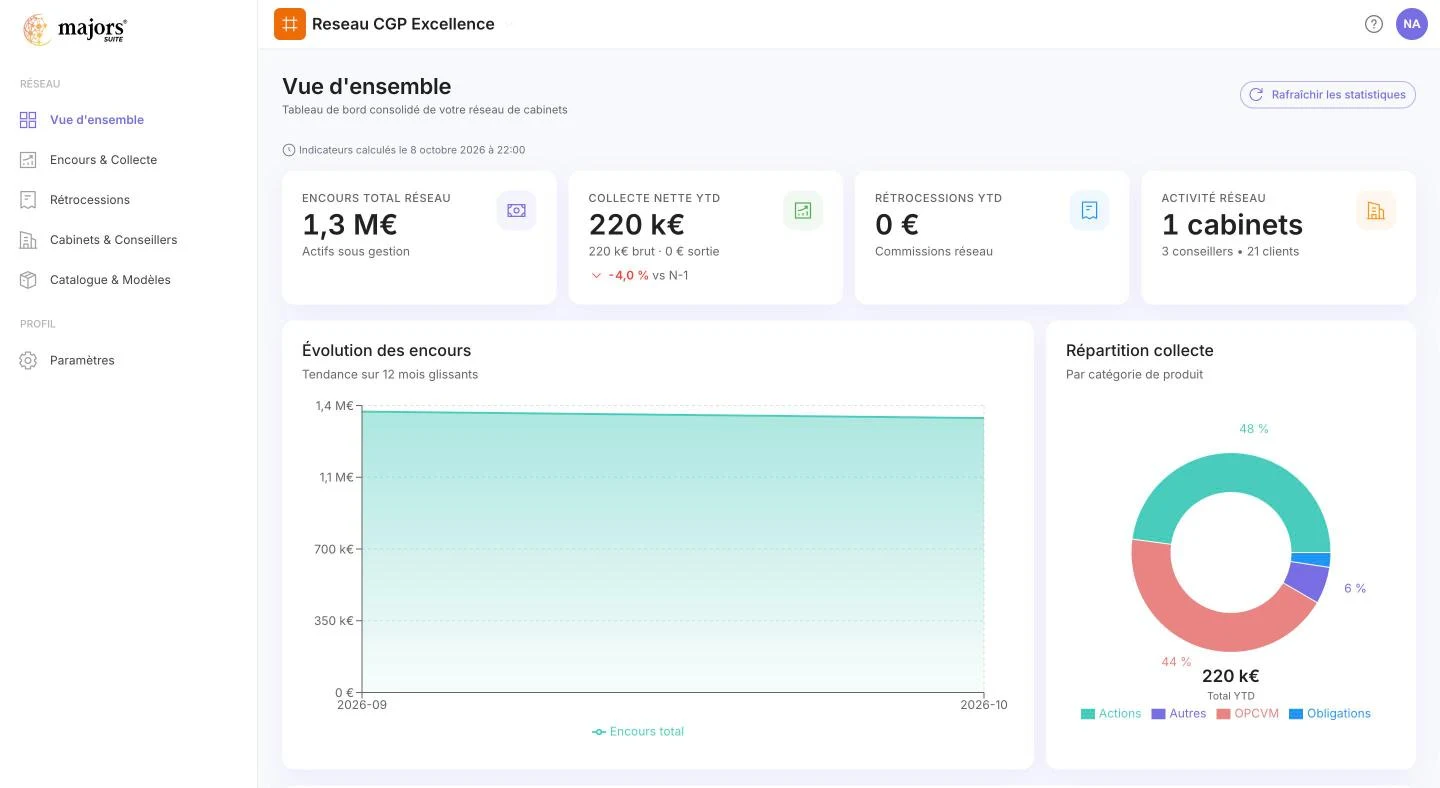Click the red down-trend arrow beside -4,0 %
The width and height of the screenshot is (1440, 788).
point(597,276)
